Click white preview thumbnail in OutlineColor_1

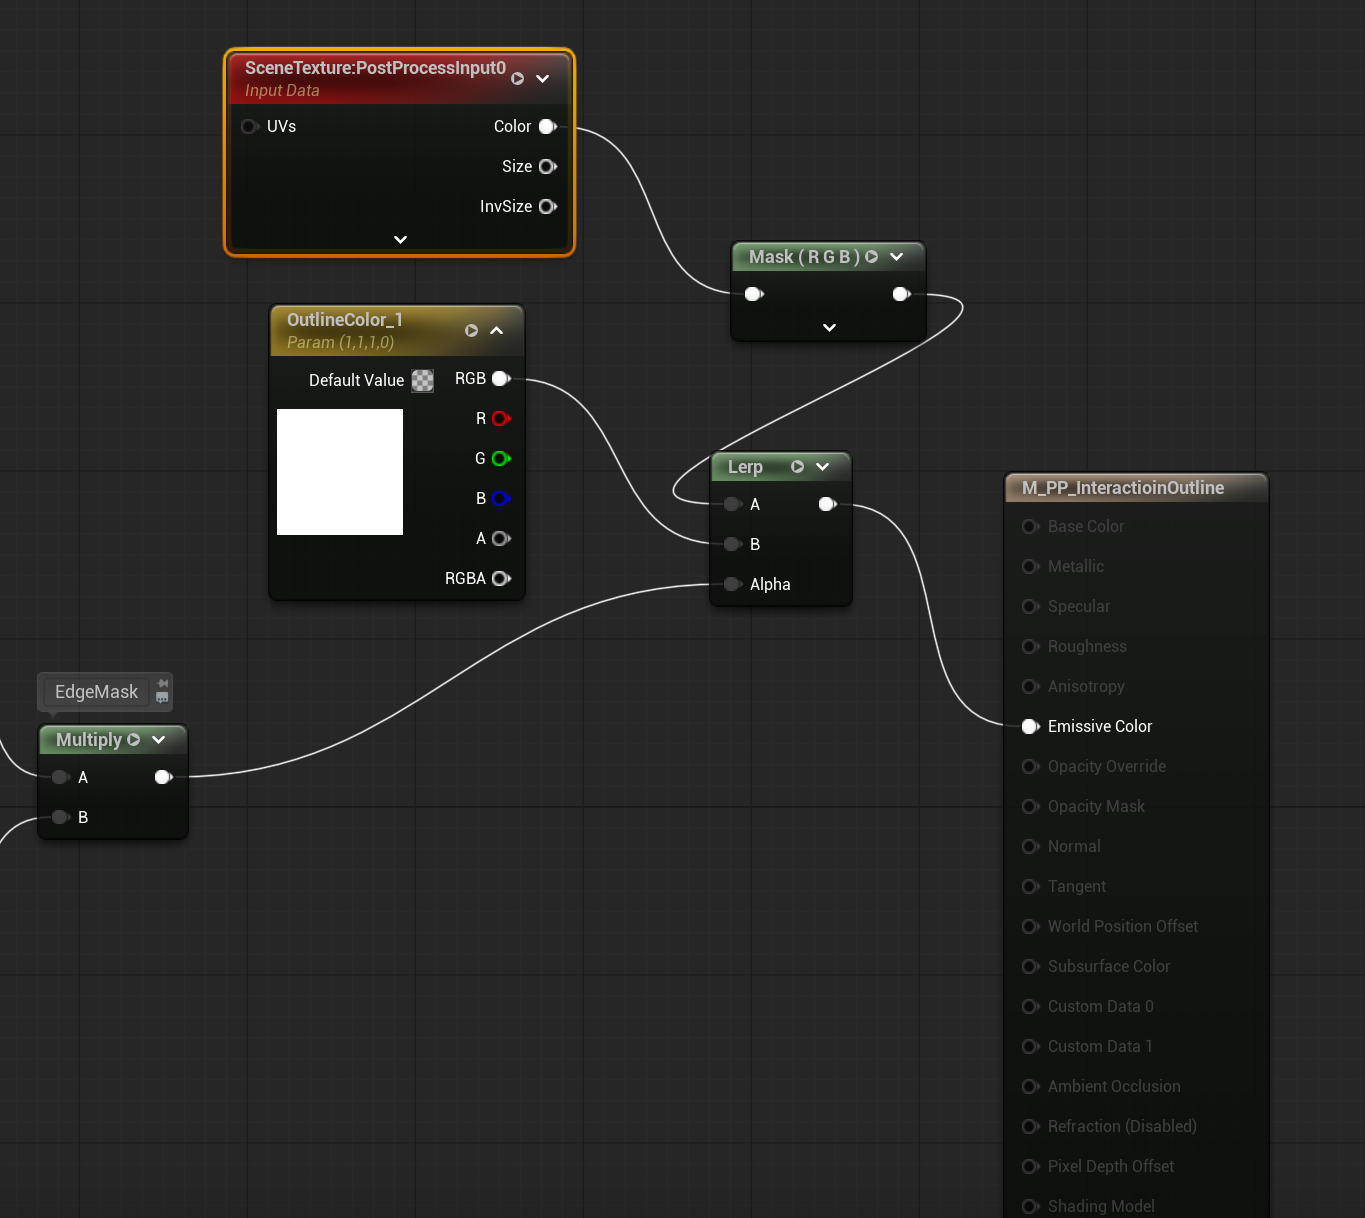pyautogui.click(x=340, y=472)
